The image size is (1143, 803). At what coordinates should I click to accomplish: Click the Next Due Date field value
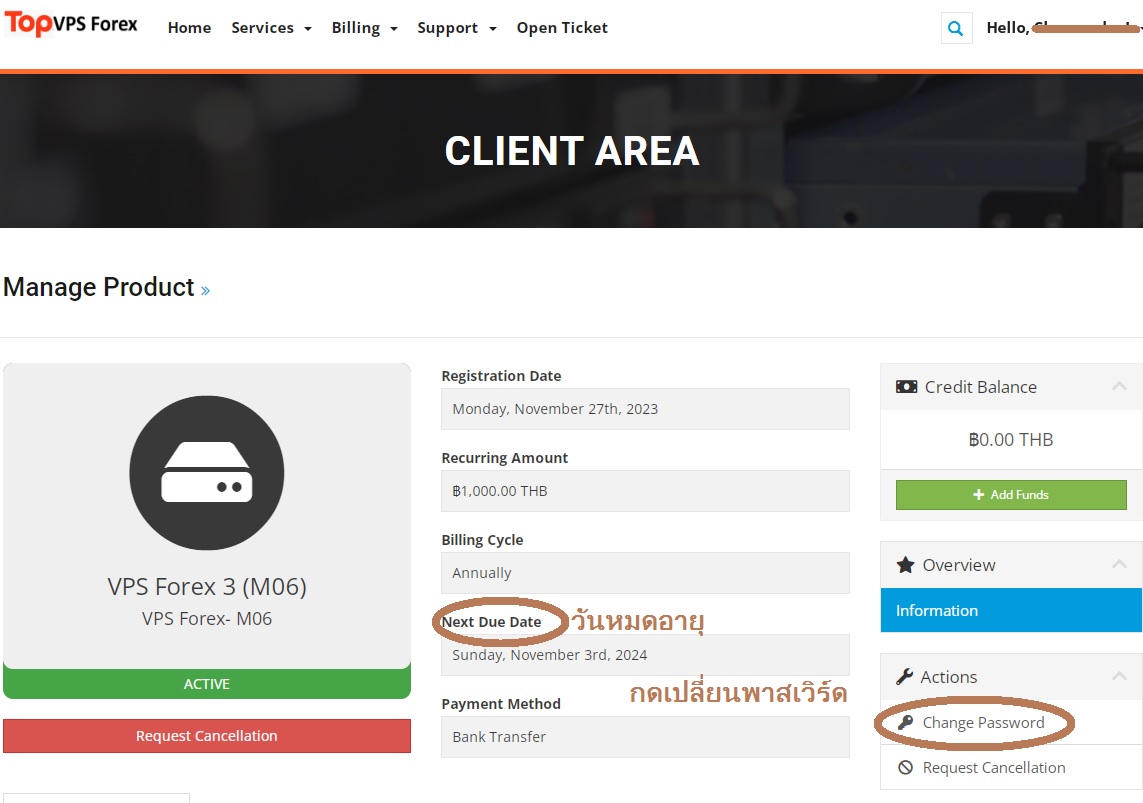point(645,655)
